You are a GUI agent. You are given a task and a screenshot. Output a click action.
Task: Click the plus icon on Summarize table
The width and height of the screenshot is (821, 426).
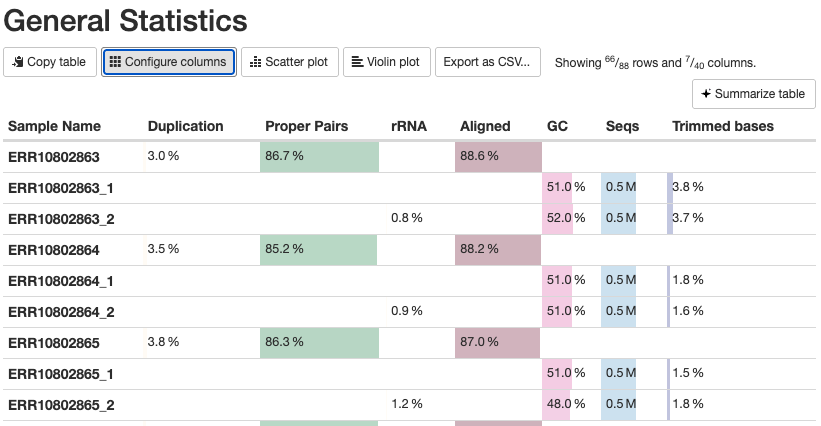(x=706, y=94)
